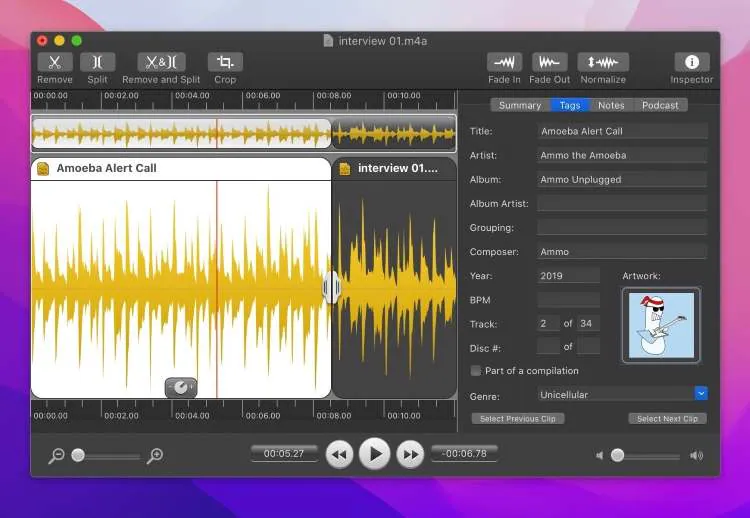
Task: Click the low volume speaker icon
Action: [x=599, y=455]
